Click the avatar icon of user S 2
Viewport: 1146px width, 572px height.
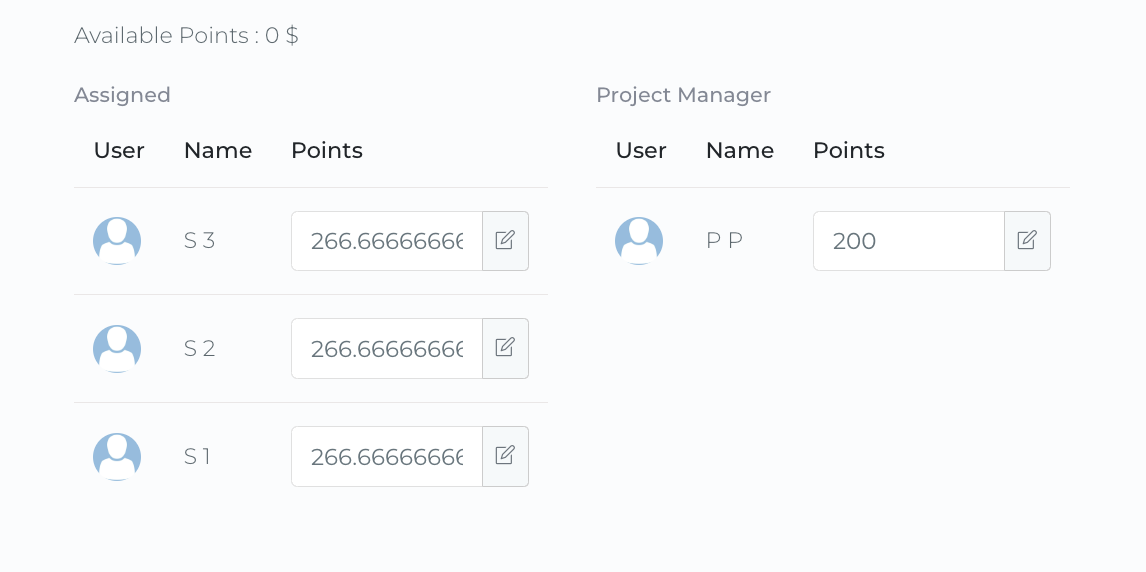(117, 348)
